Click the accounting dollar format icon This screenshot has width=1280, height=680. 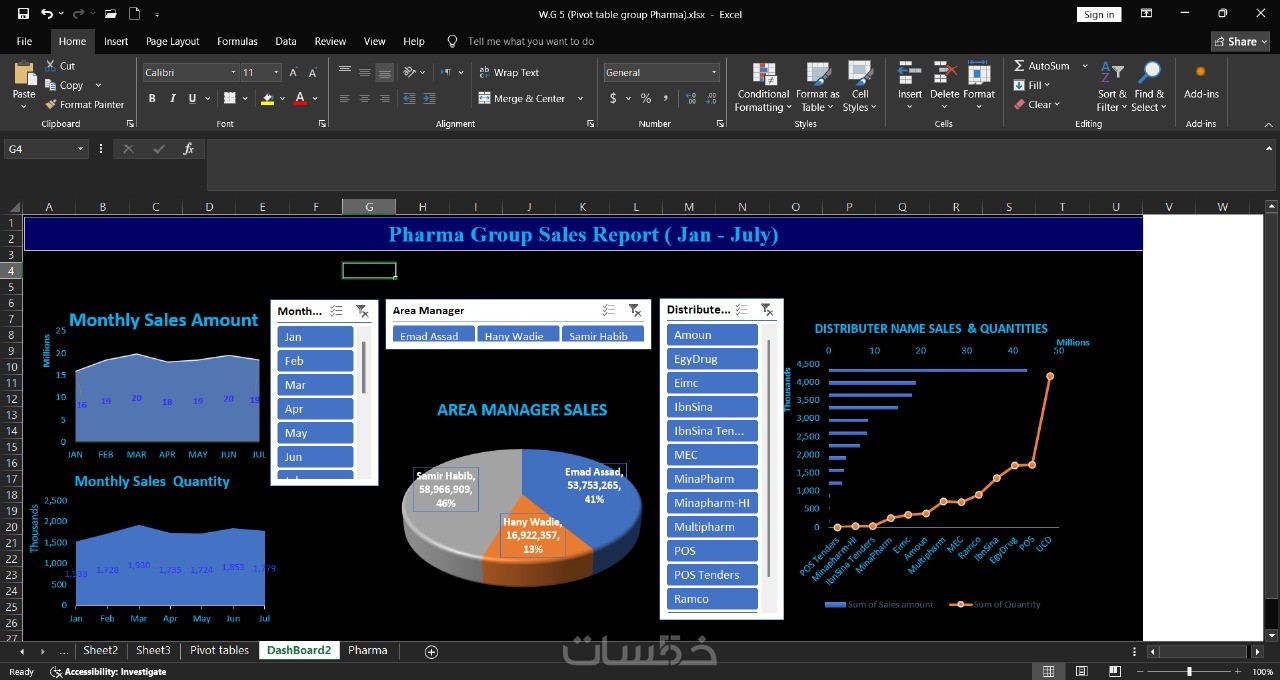pyautogui.click(x=613, y=98)
